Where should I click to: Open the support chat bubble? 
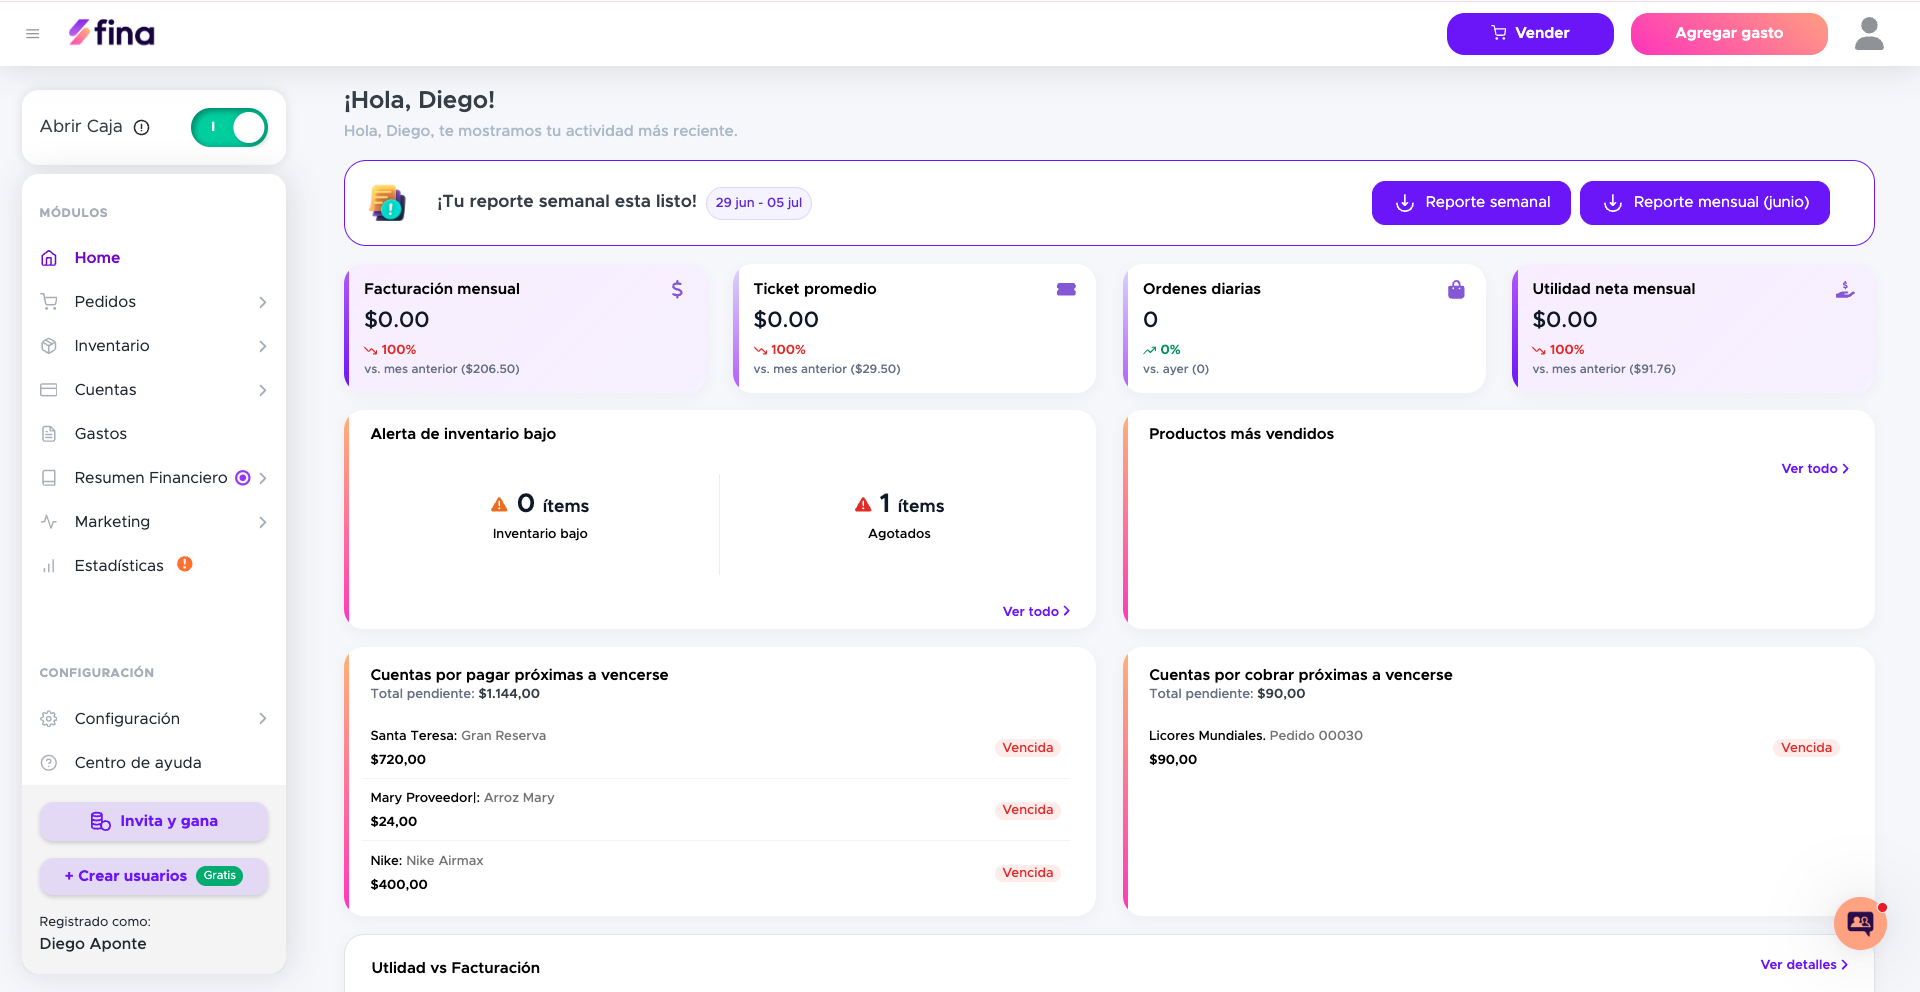click(1860, 923)
